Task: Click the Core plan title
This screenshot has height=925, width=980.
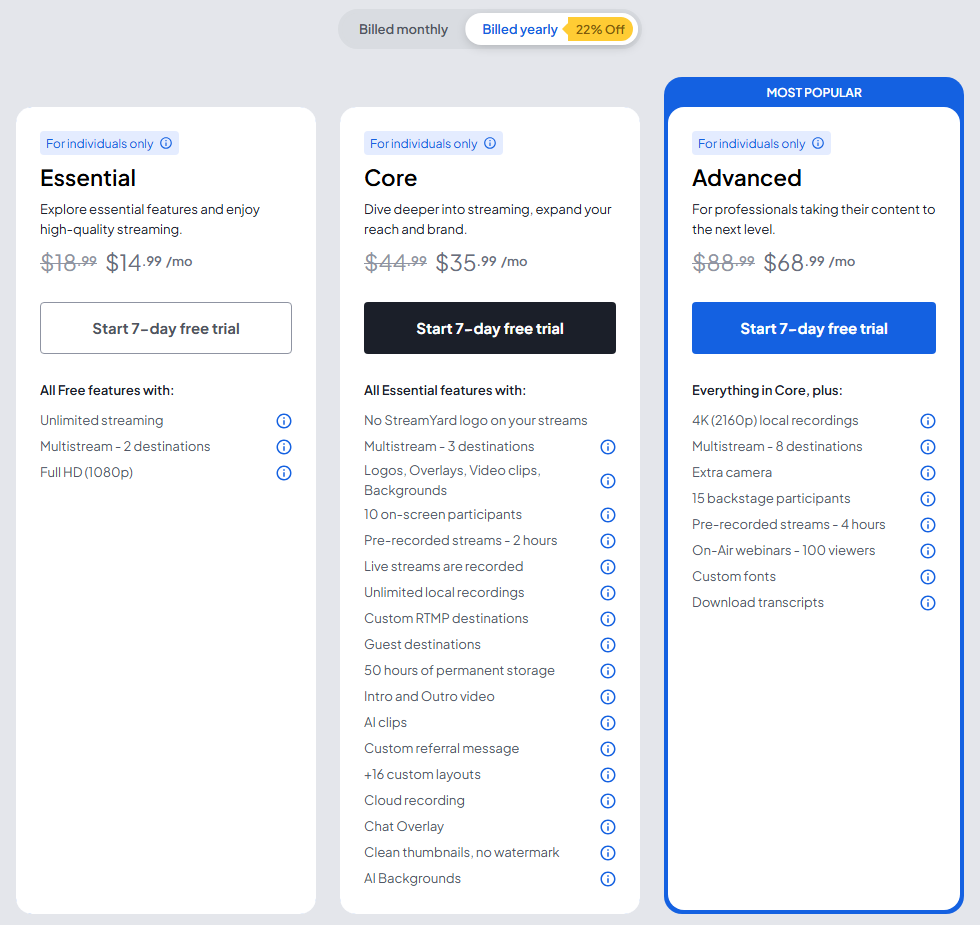Action: [x=391, y=178]
